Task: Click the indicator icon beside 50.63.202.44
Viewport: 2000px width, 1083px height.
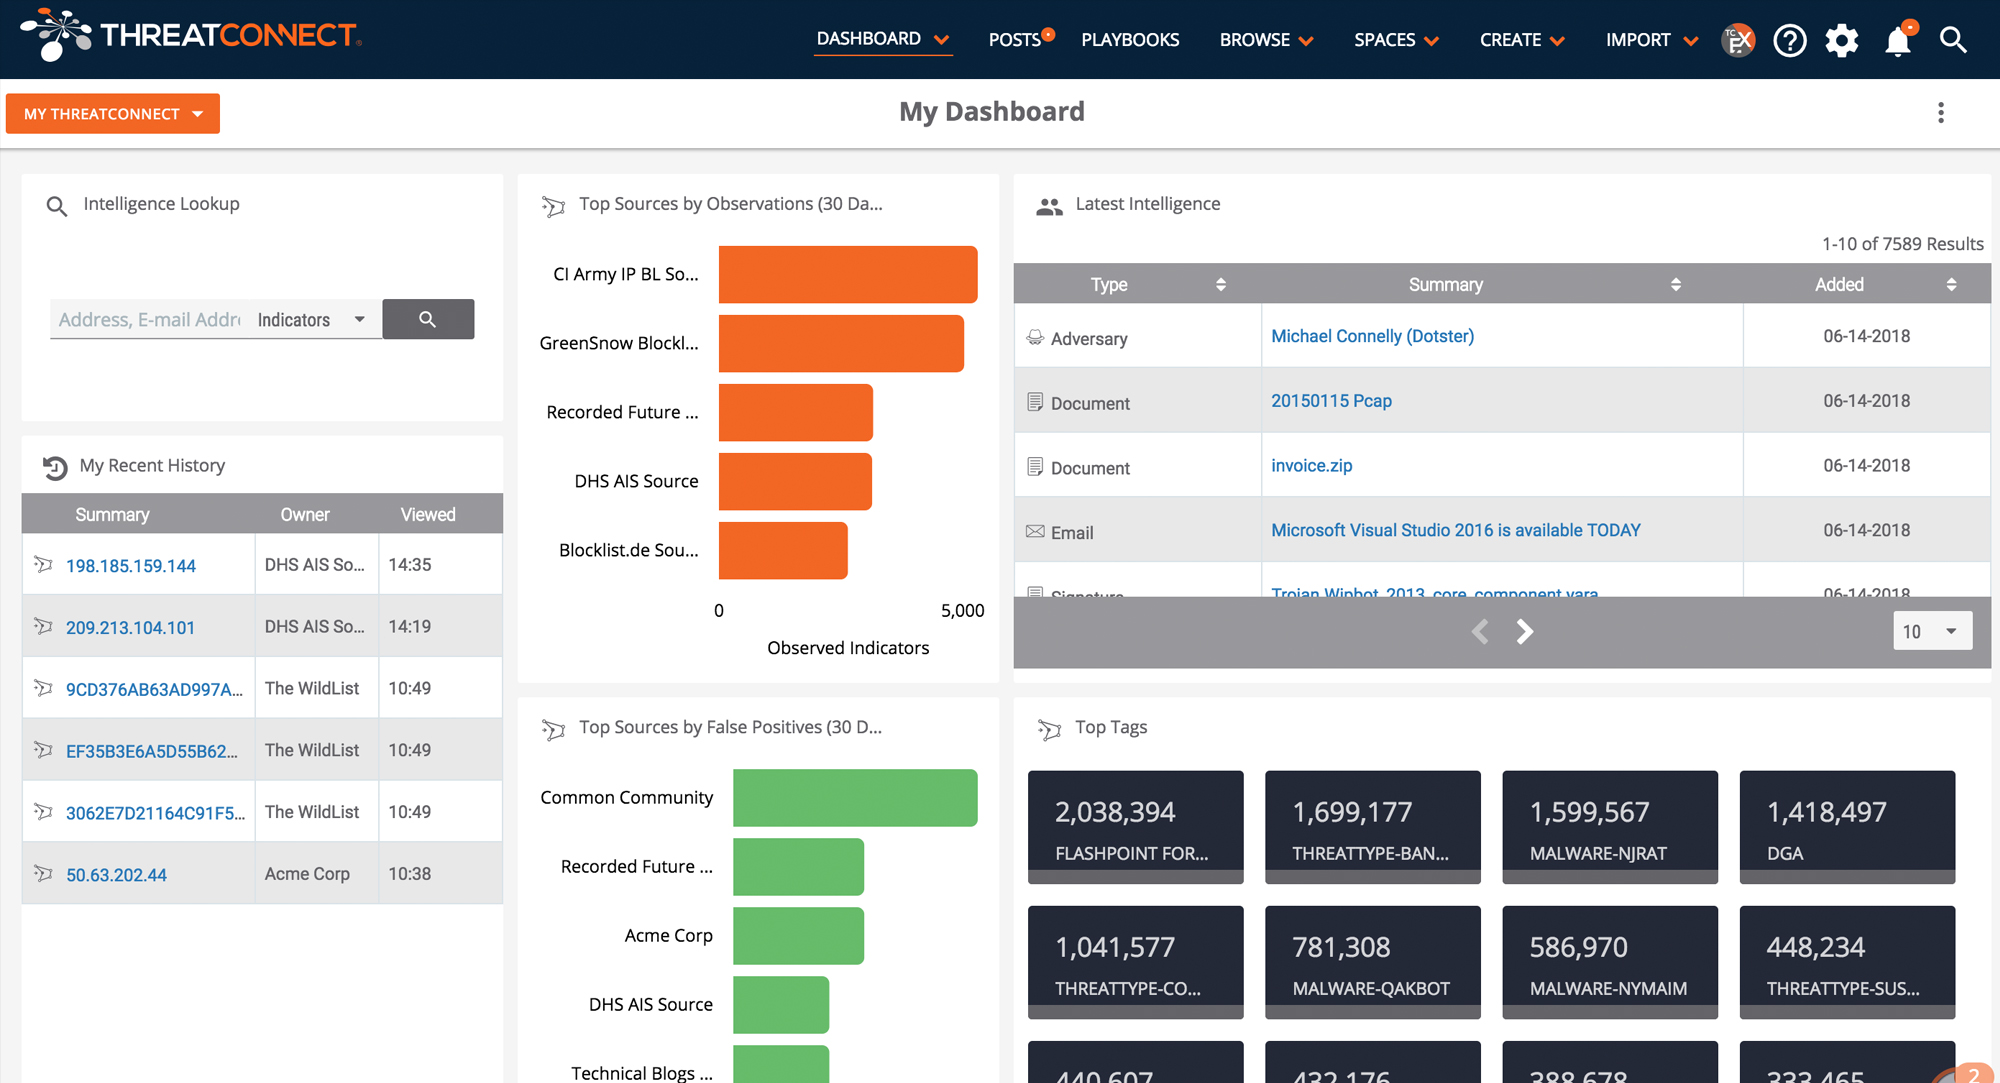Action: [x=43, y=873]
